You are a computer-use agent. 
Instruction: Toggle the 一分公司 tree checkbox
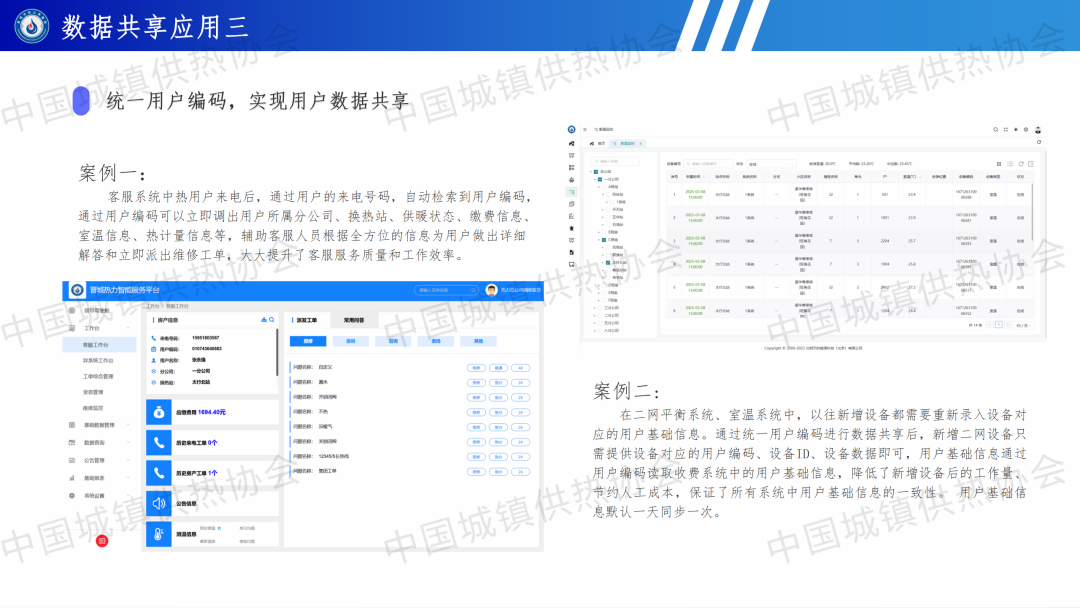click(x=598, y=178)
